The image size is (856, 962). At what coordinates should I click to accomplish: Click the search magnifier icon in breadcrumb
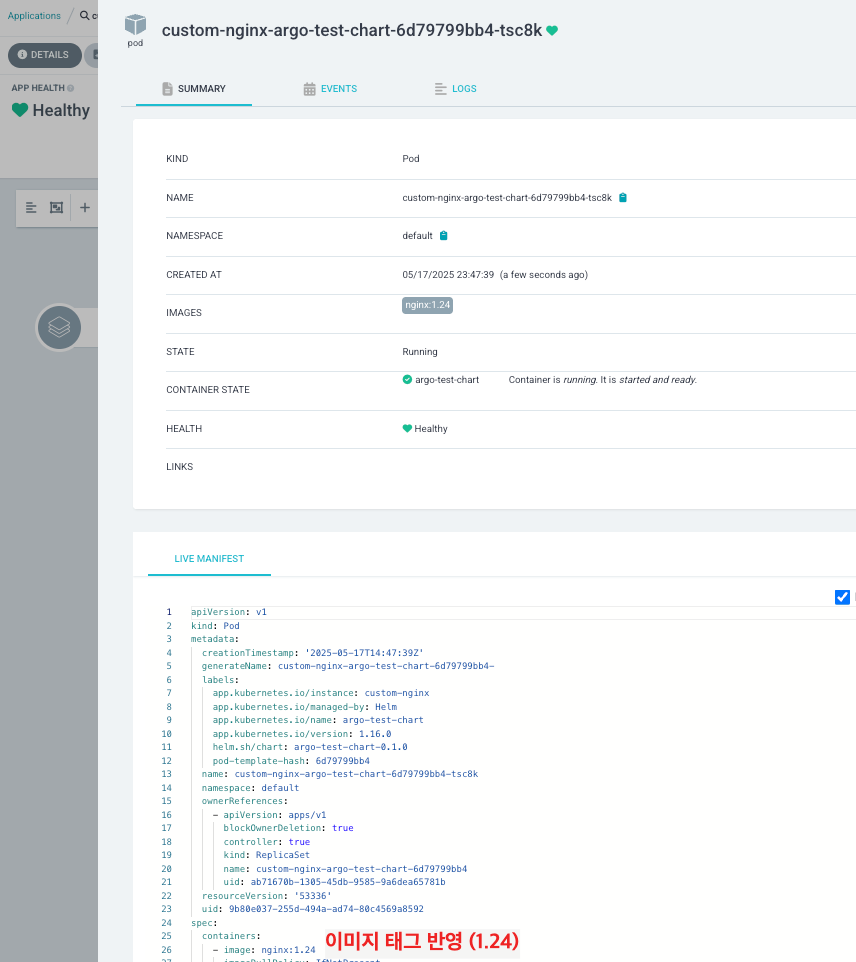tap(85, 15)
